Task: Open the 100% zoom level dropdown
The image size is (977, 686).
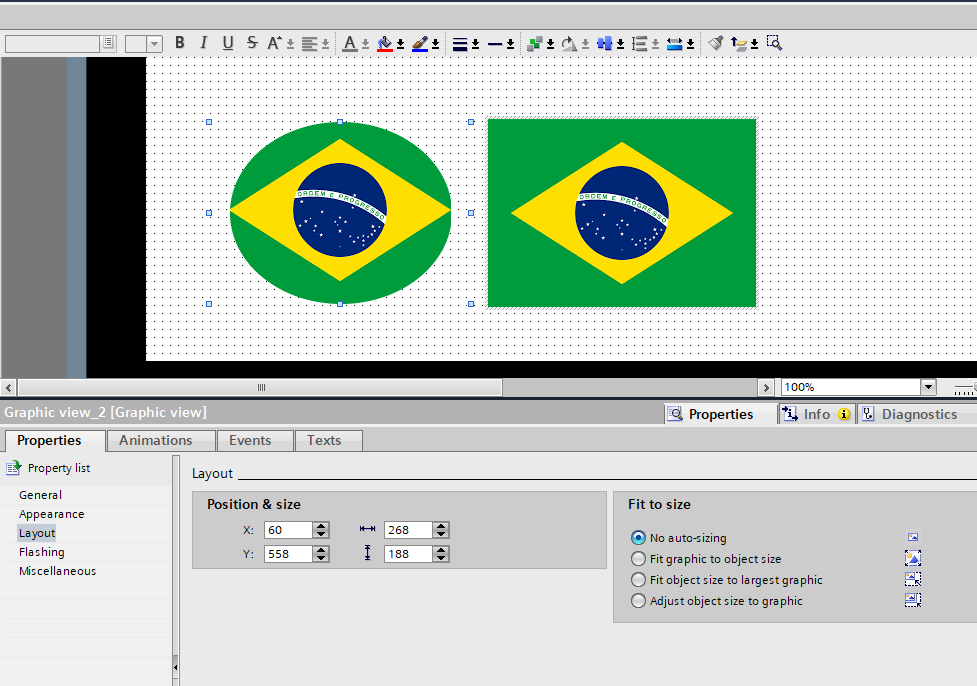Action: click(x=928, y=387)
